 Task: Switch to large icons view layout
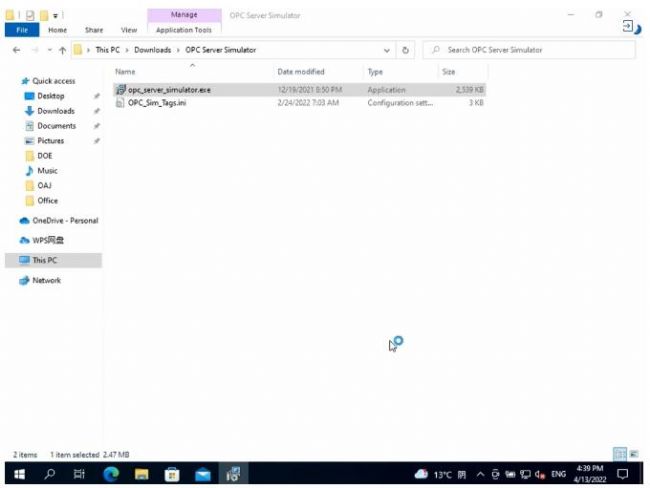[x=634, y=454]
